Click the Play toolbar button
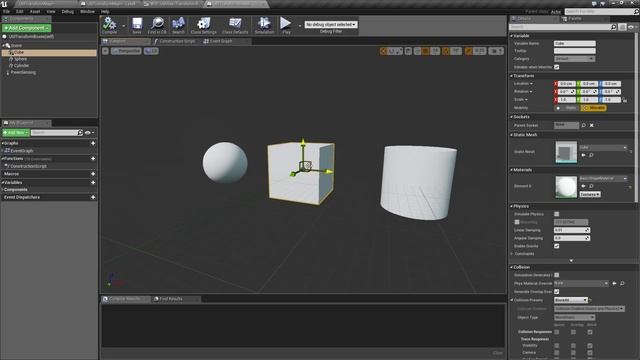This screenshot has height=360, width=640. 286,25
